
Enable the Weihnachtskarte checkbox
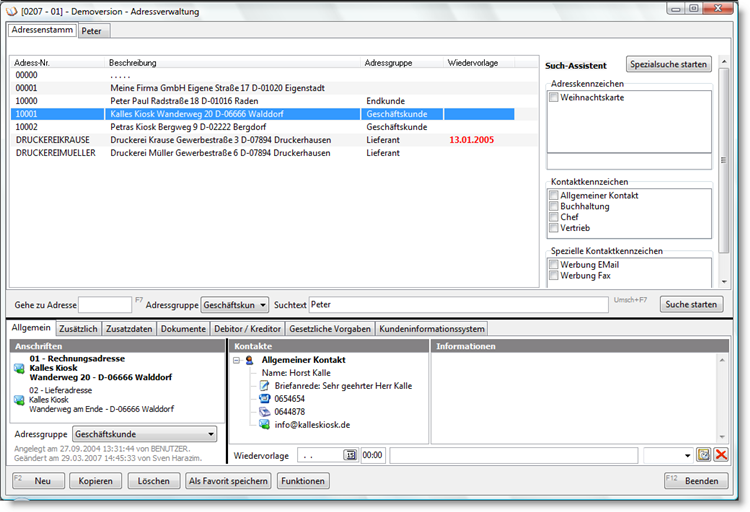click(554, 98)
